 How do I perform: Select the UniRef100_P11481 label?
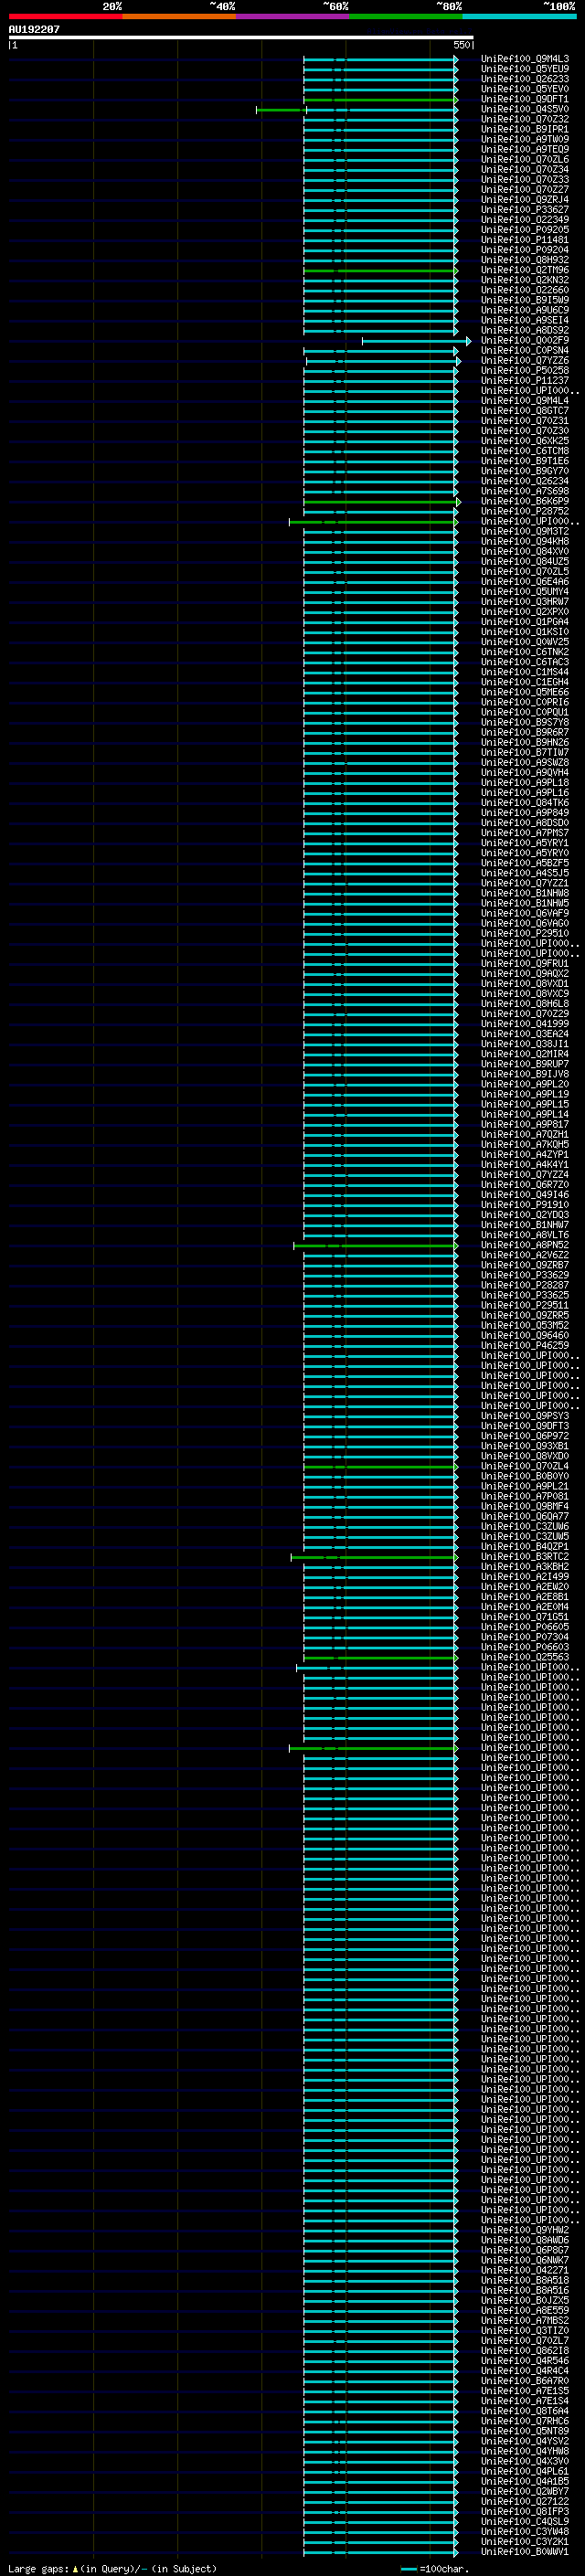[x=525, y=240]
